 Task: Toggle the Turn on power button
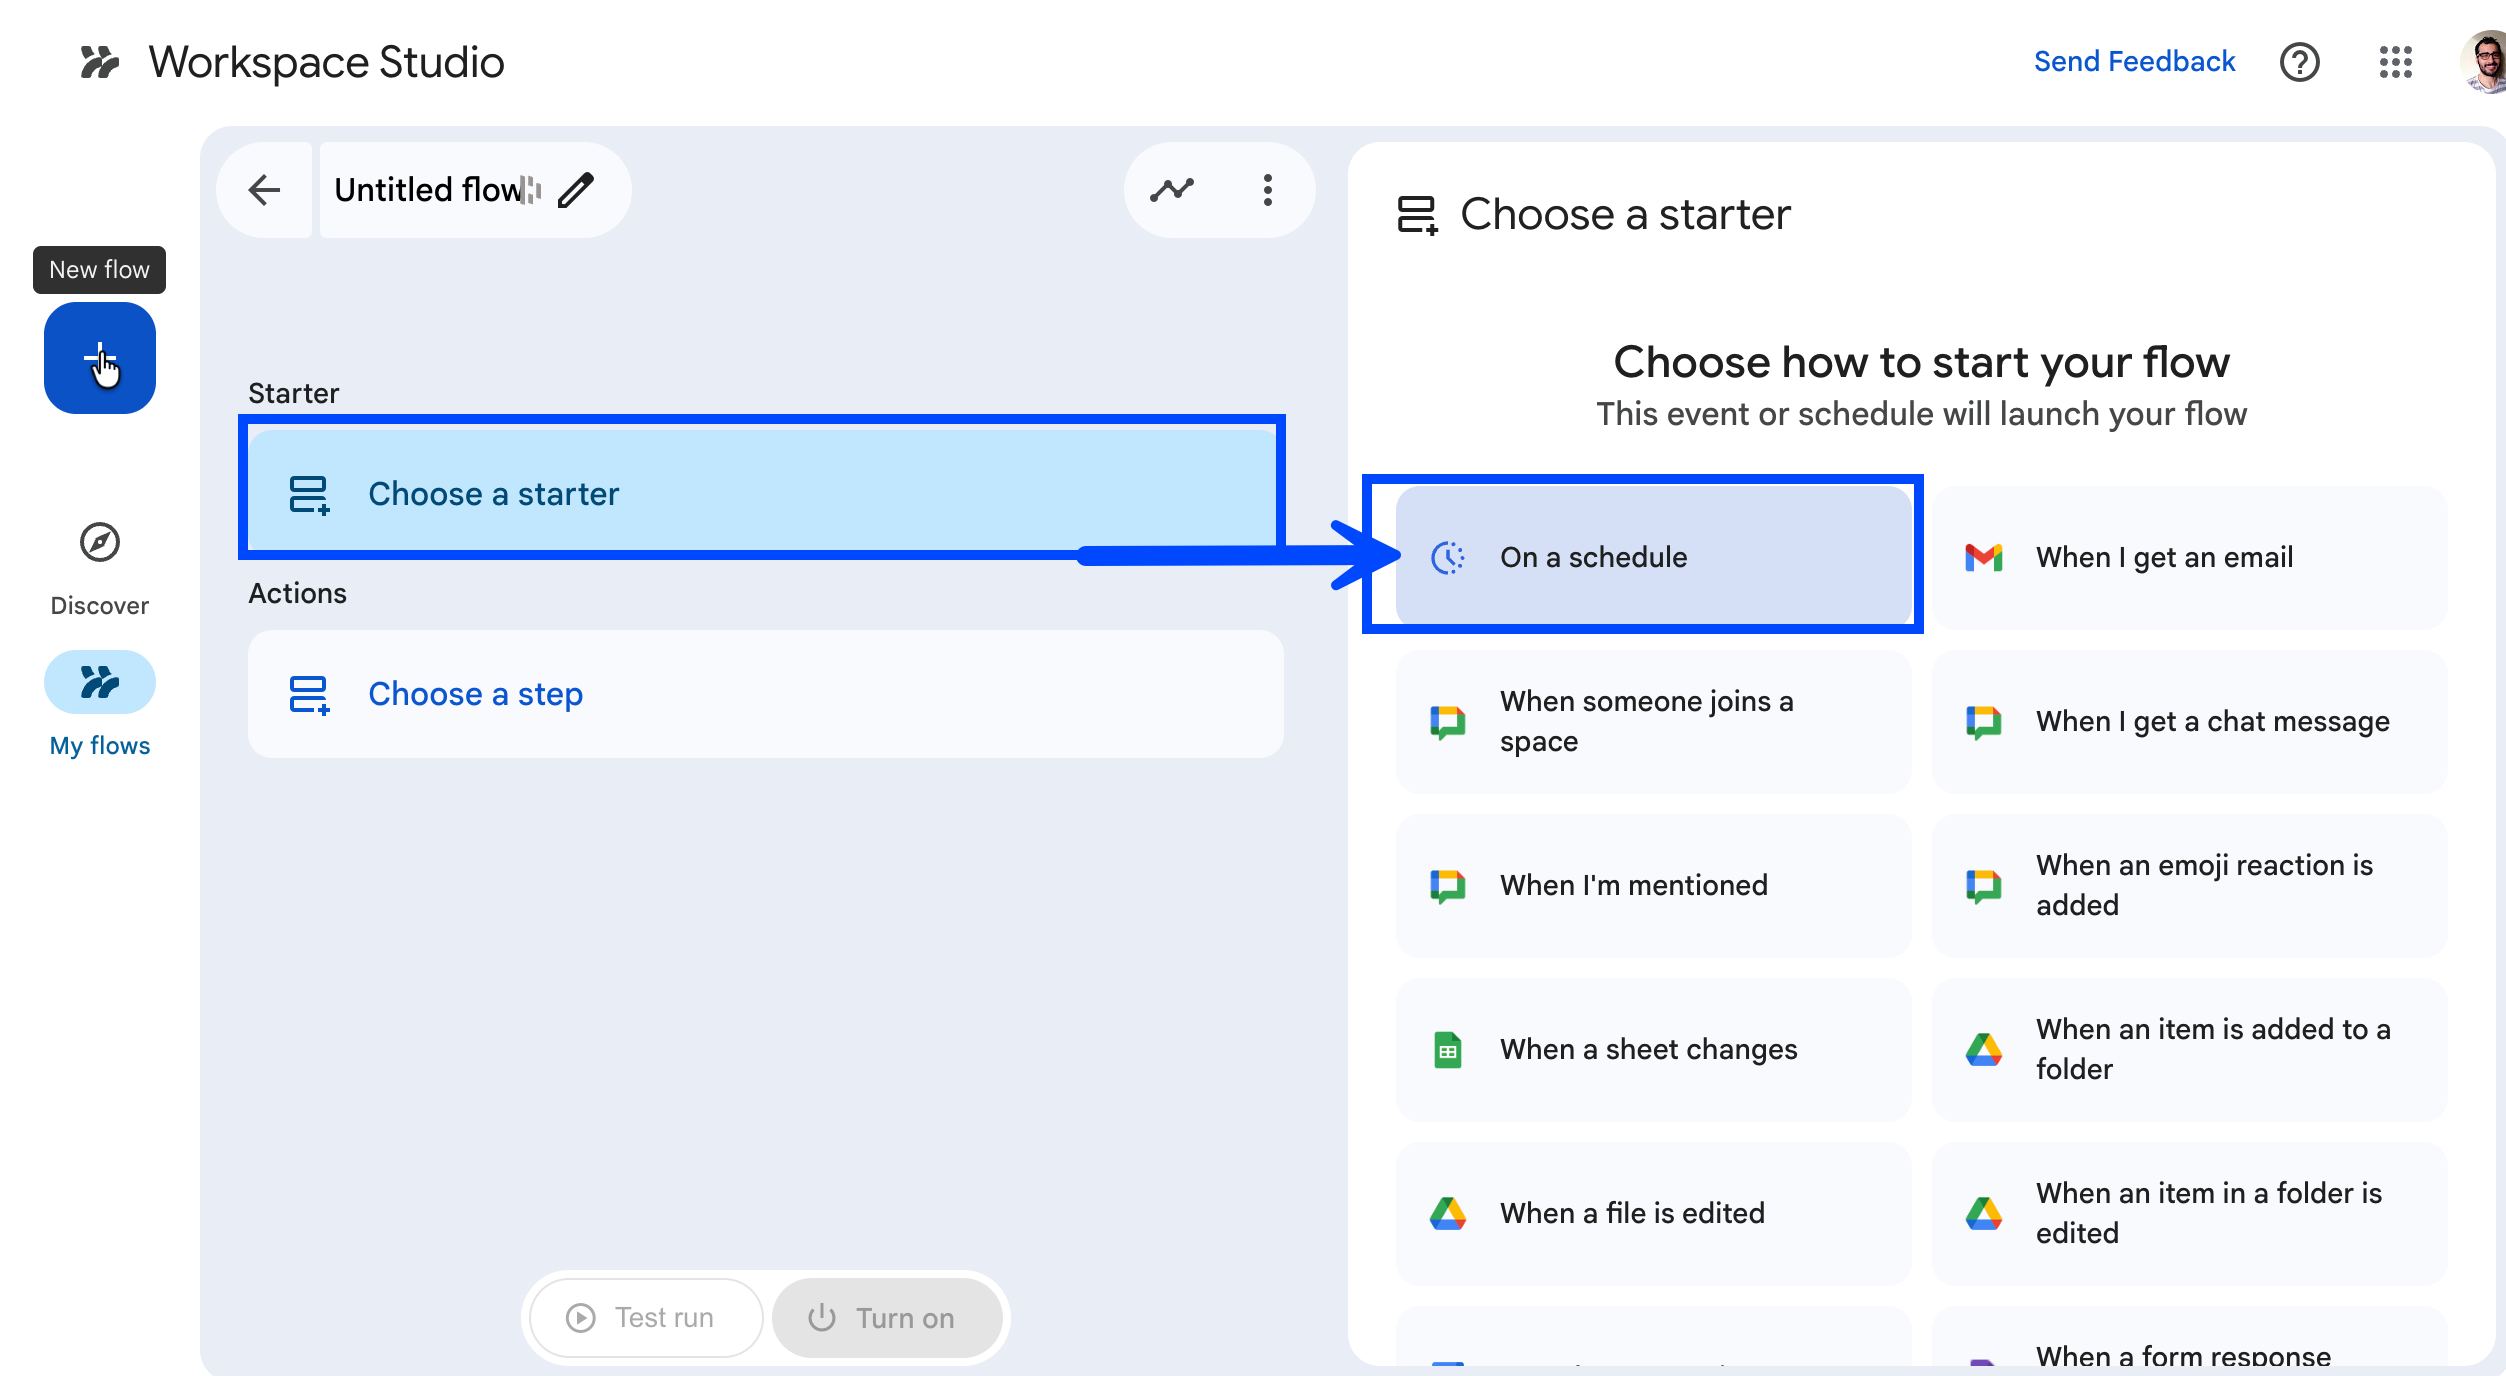pos(886,1318)
